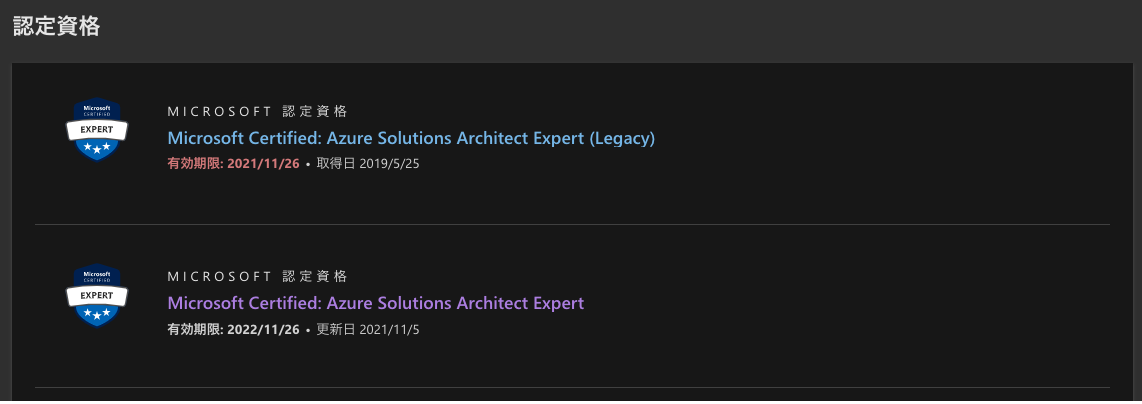Screen dimensions: 1142x404
Task: Click EXPERT ribbon on the Legacy badge
Action: (x=97, y=130)
